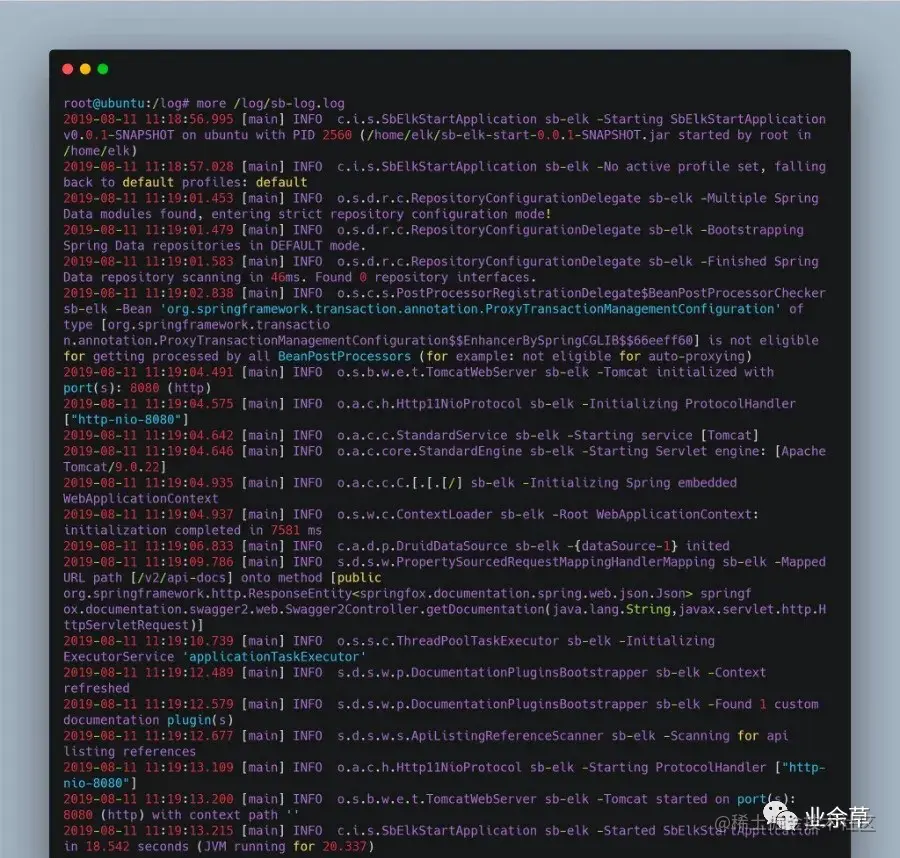Click the text 'Tomcat started on'
Screen dimensions: 900x858
[666, 799]
